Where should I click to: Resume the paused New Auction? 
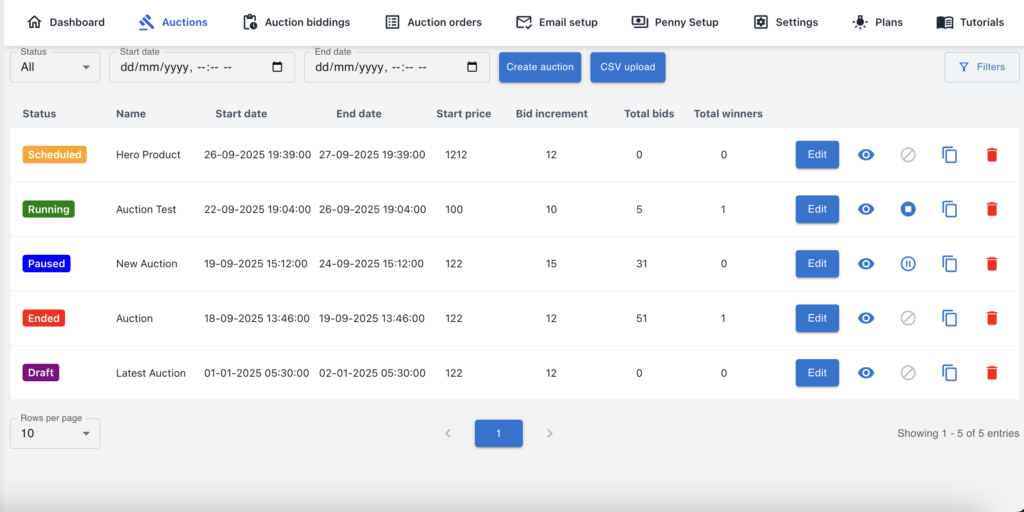908,264
